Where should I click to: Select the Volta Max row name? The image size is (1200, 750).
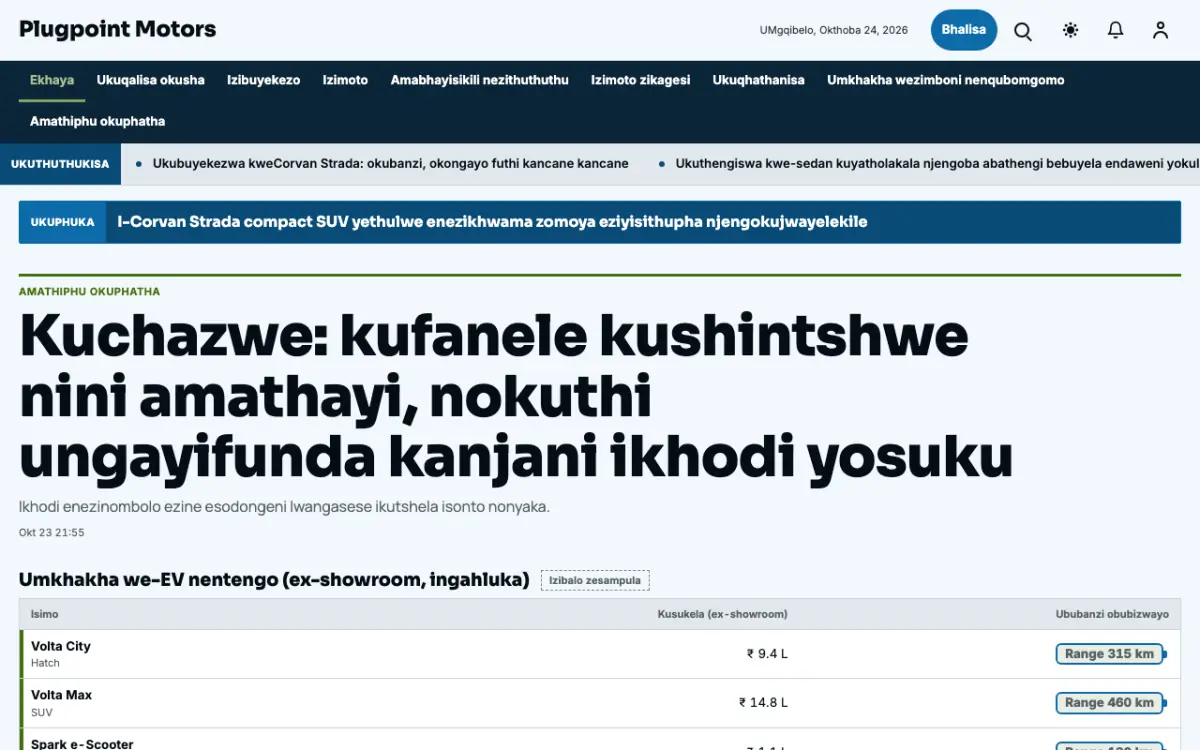(61, 695)
